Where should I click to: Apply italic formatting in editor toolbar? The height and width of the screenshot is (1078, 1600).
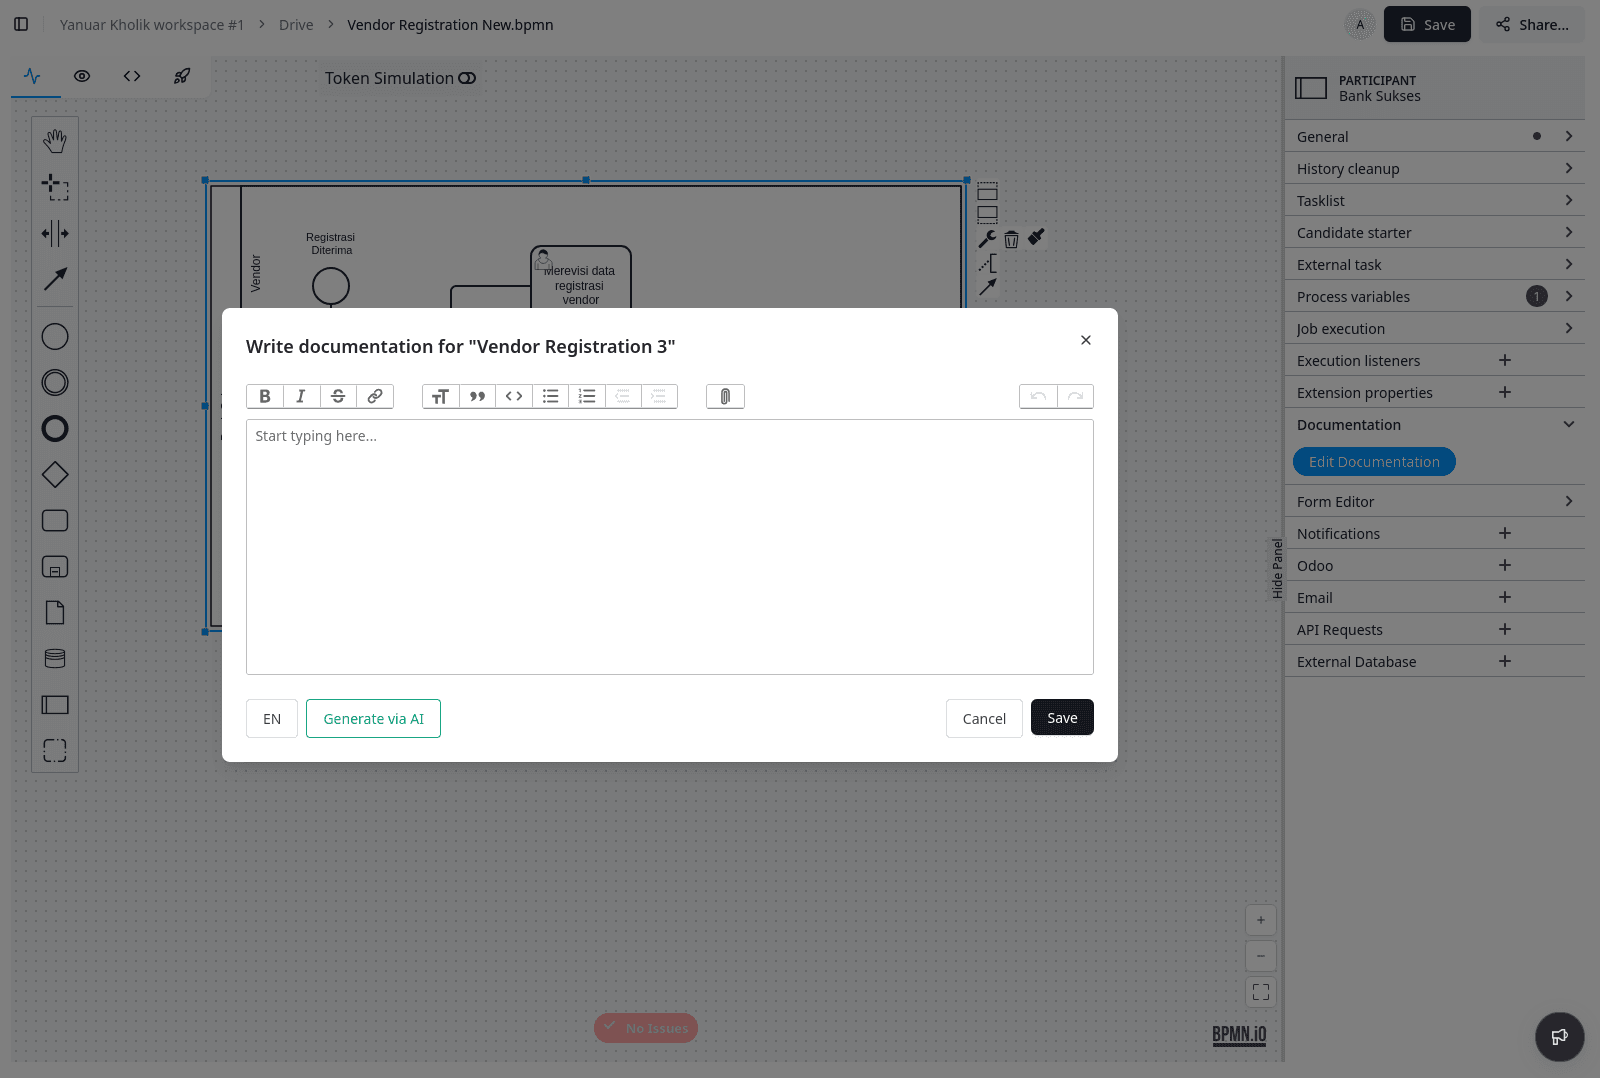pos(301,397)
